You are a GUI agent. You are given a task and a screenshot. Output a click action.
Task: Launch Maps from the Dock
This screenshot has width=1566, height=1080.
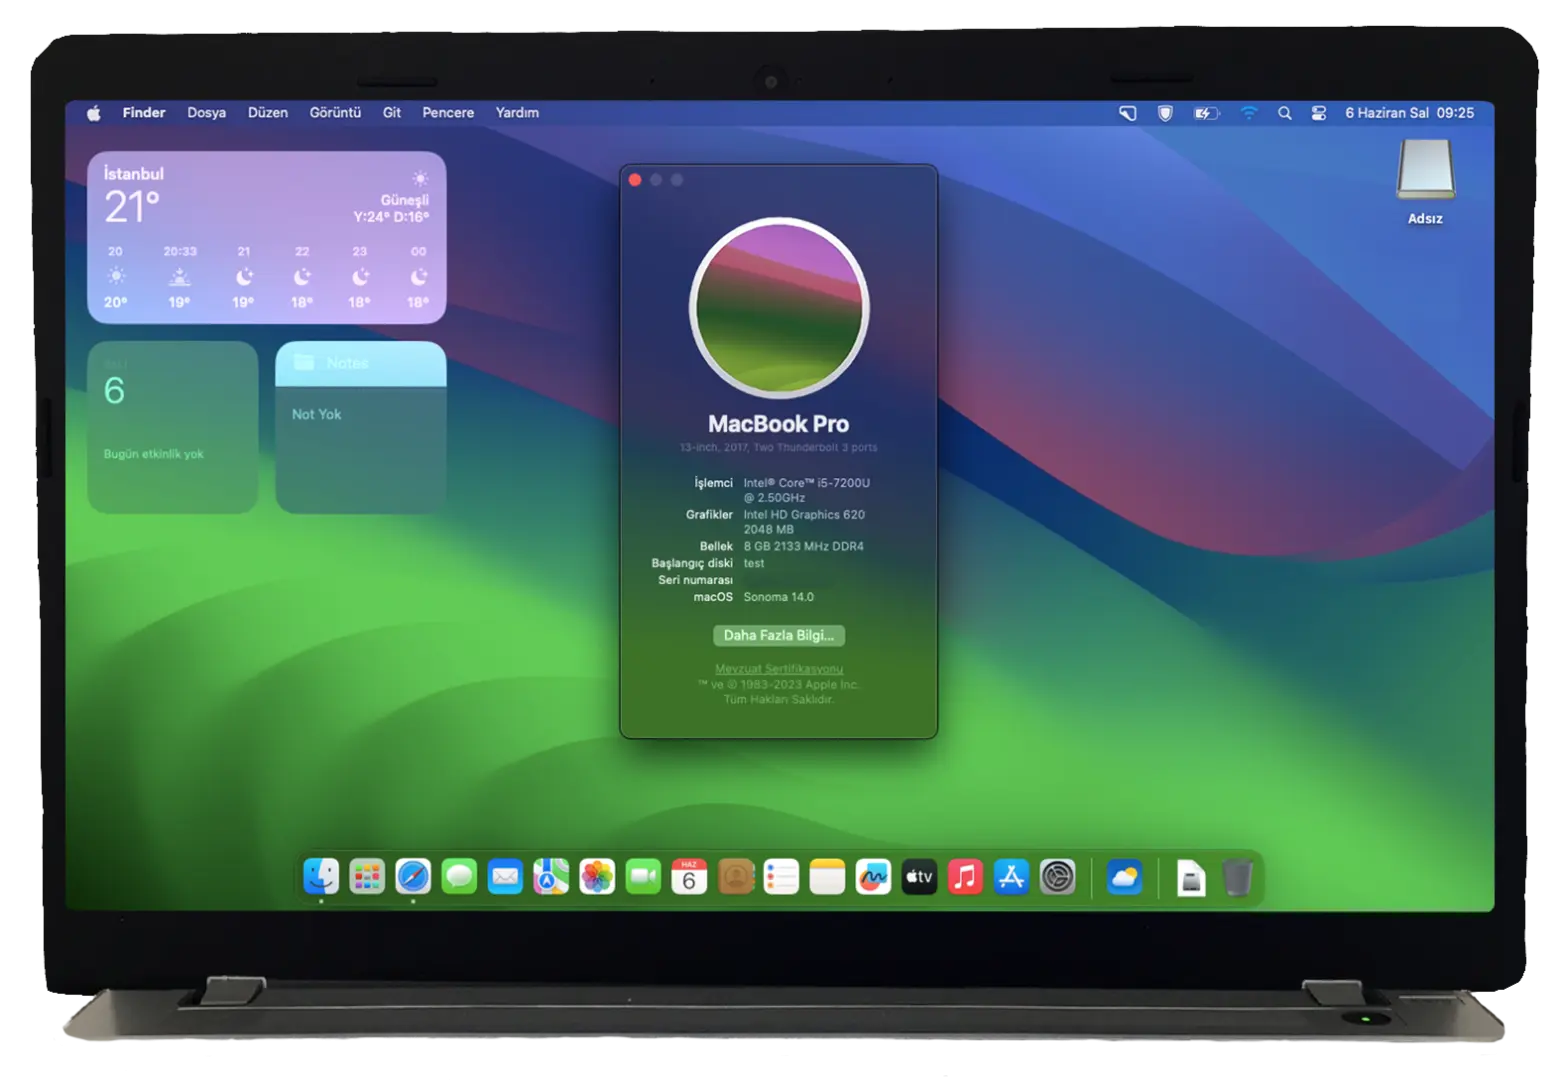(551, 877)
